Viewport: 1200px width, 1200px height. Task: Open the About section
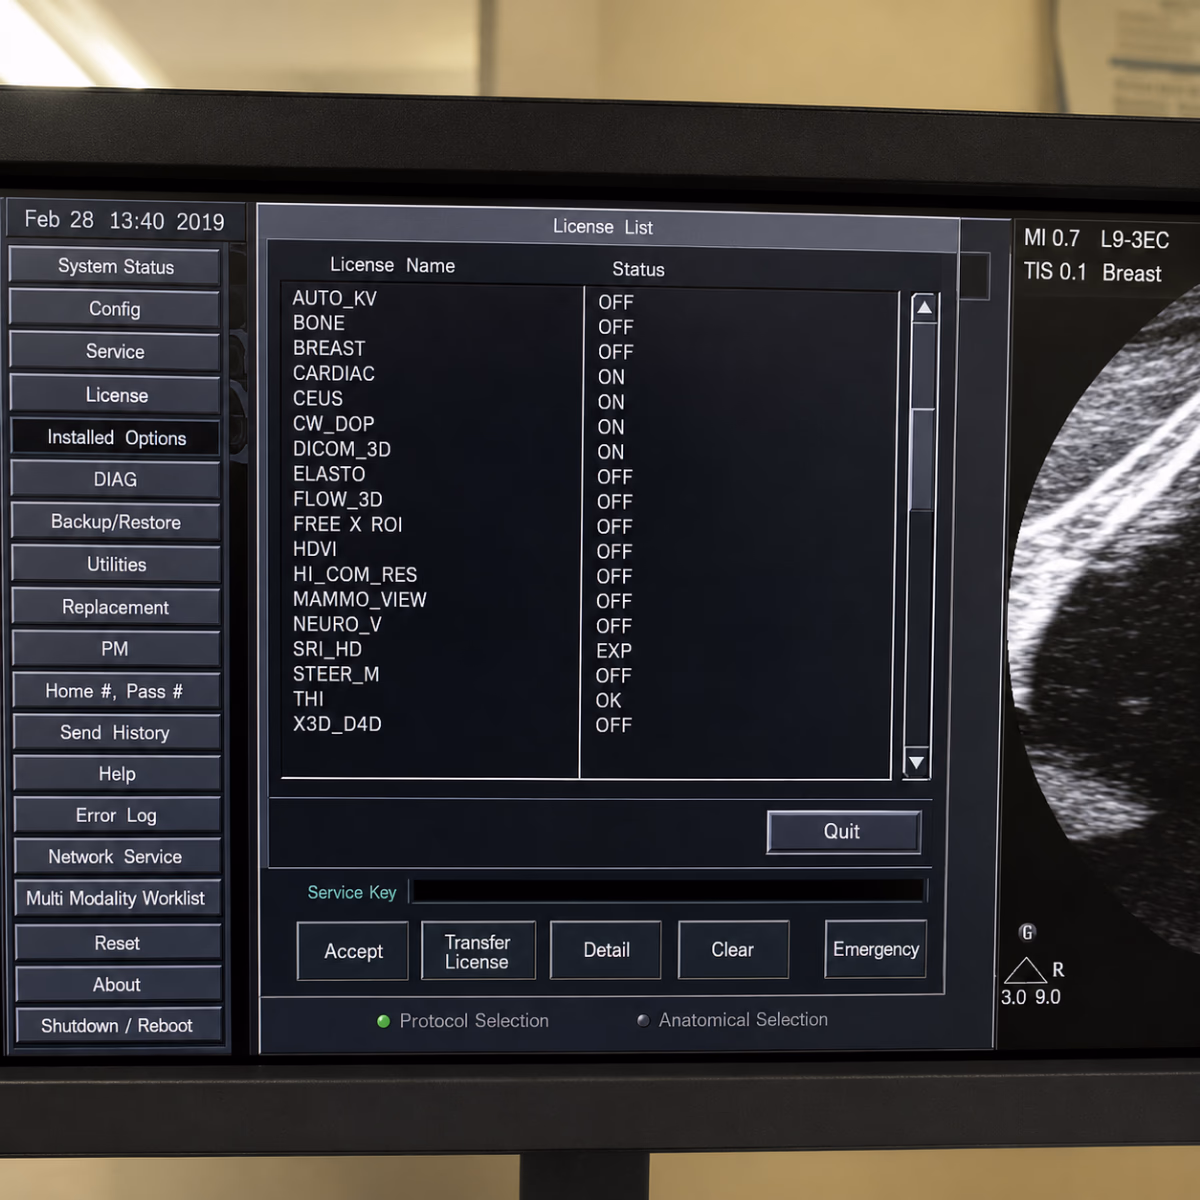pos(118,985)
